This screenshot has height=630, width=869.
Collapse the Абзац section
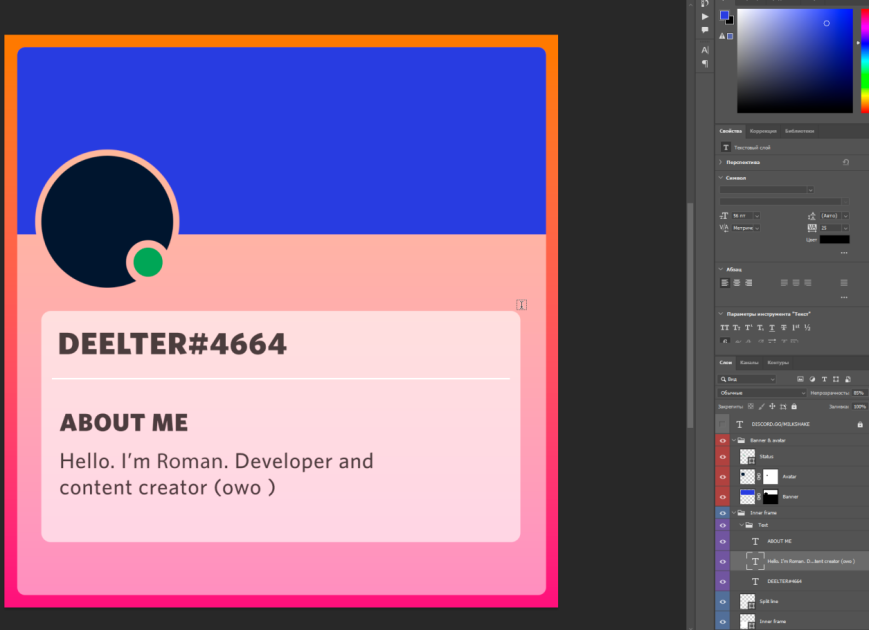[x=720, y=269]
